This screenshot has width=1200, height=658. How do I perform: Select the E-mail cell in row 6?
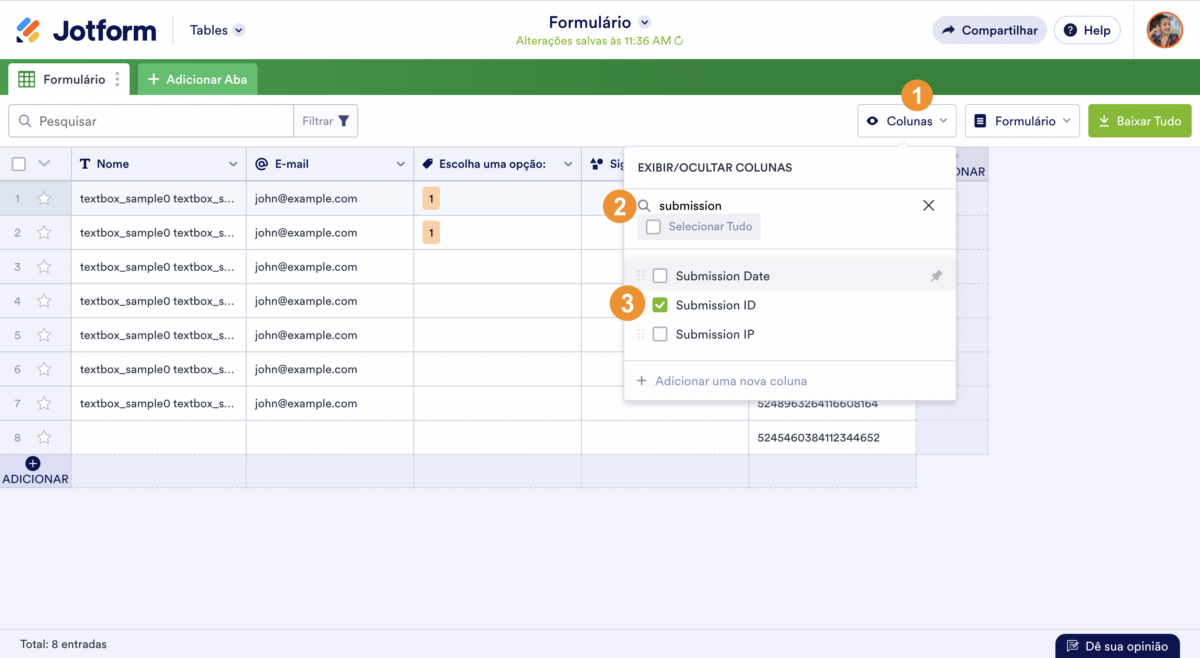click(330, 369)
